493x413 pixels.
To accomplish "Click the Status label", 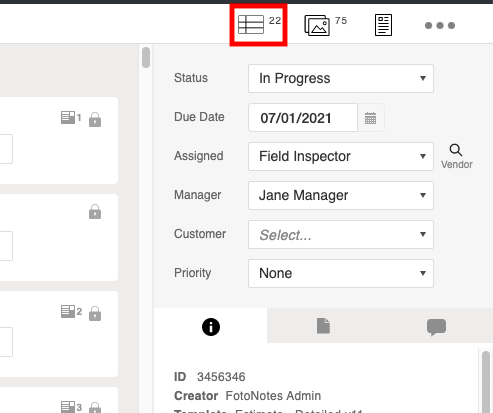I will coord(191,78).
